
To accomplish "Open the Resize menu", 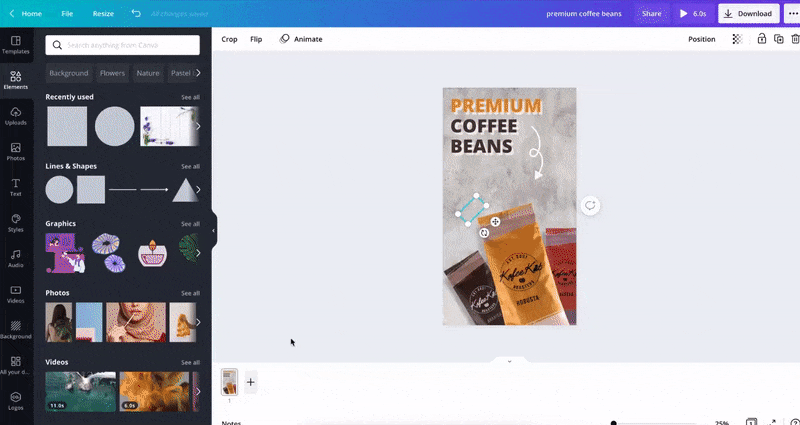I will point(103,14).
